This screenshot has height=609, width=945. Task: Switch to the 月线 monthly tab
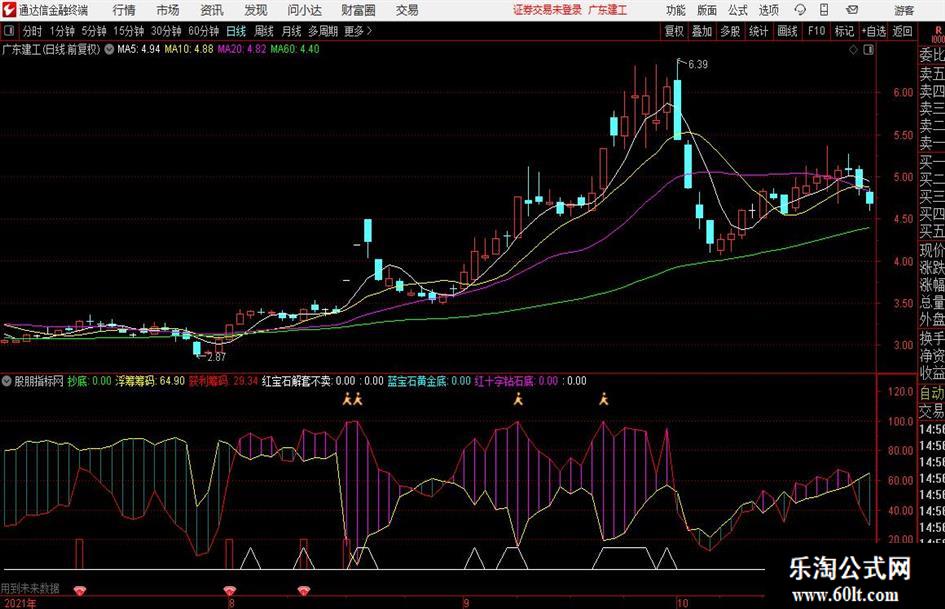click(x=292, y=31)
